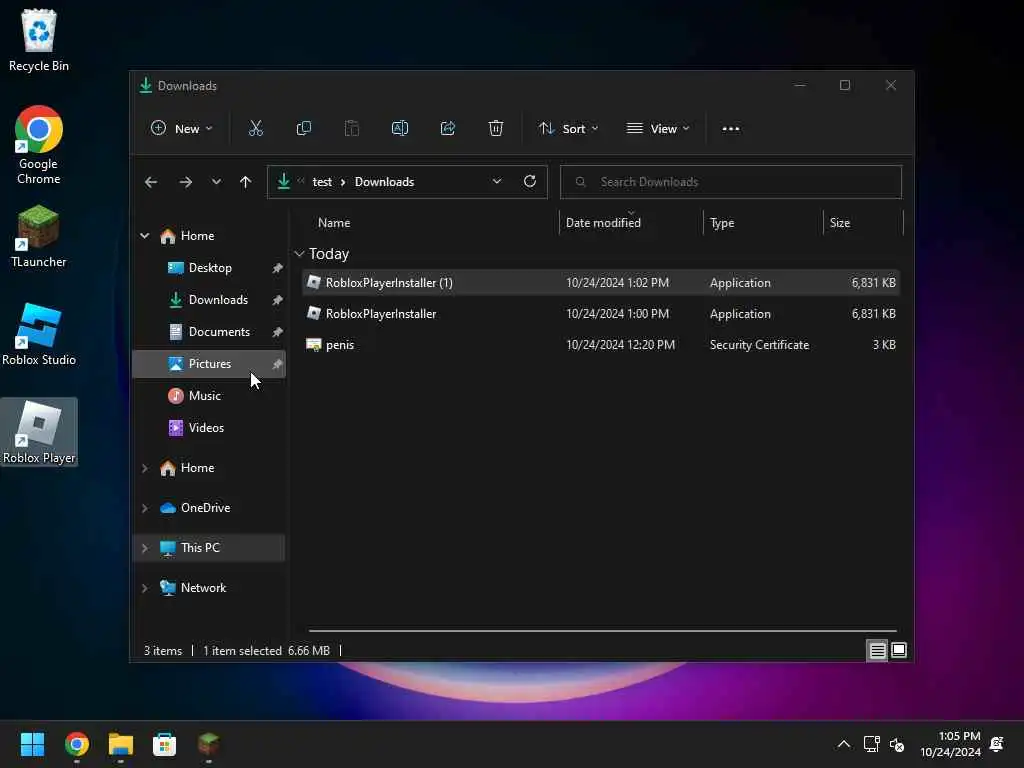Select the Security Certificate file row
This screenshot has height=768, width=1024.
click(x=601, y=345)
